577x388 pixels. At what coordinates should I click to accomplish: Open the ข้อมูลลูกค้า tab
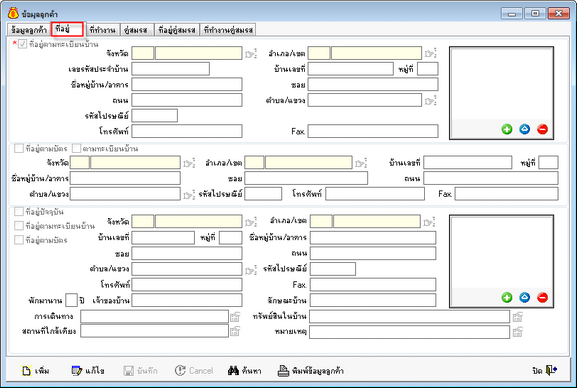28,30
